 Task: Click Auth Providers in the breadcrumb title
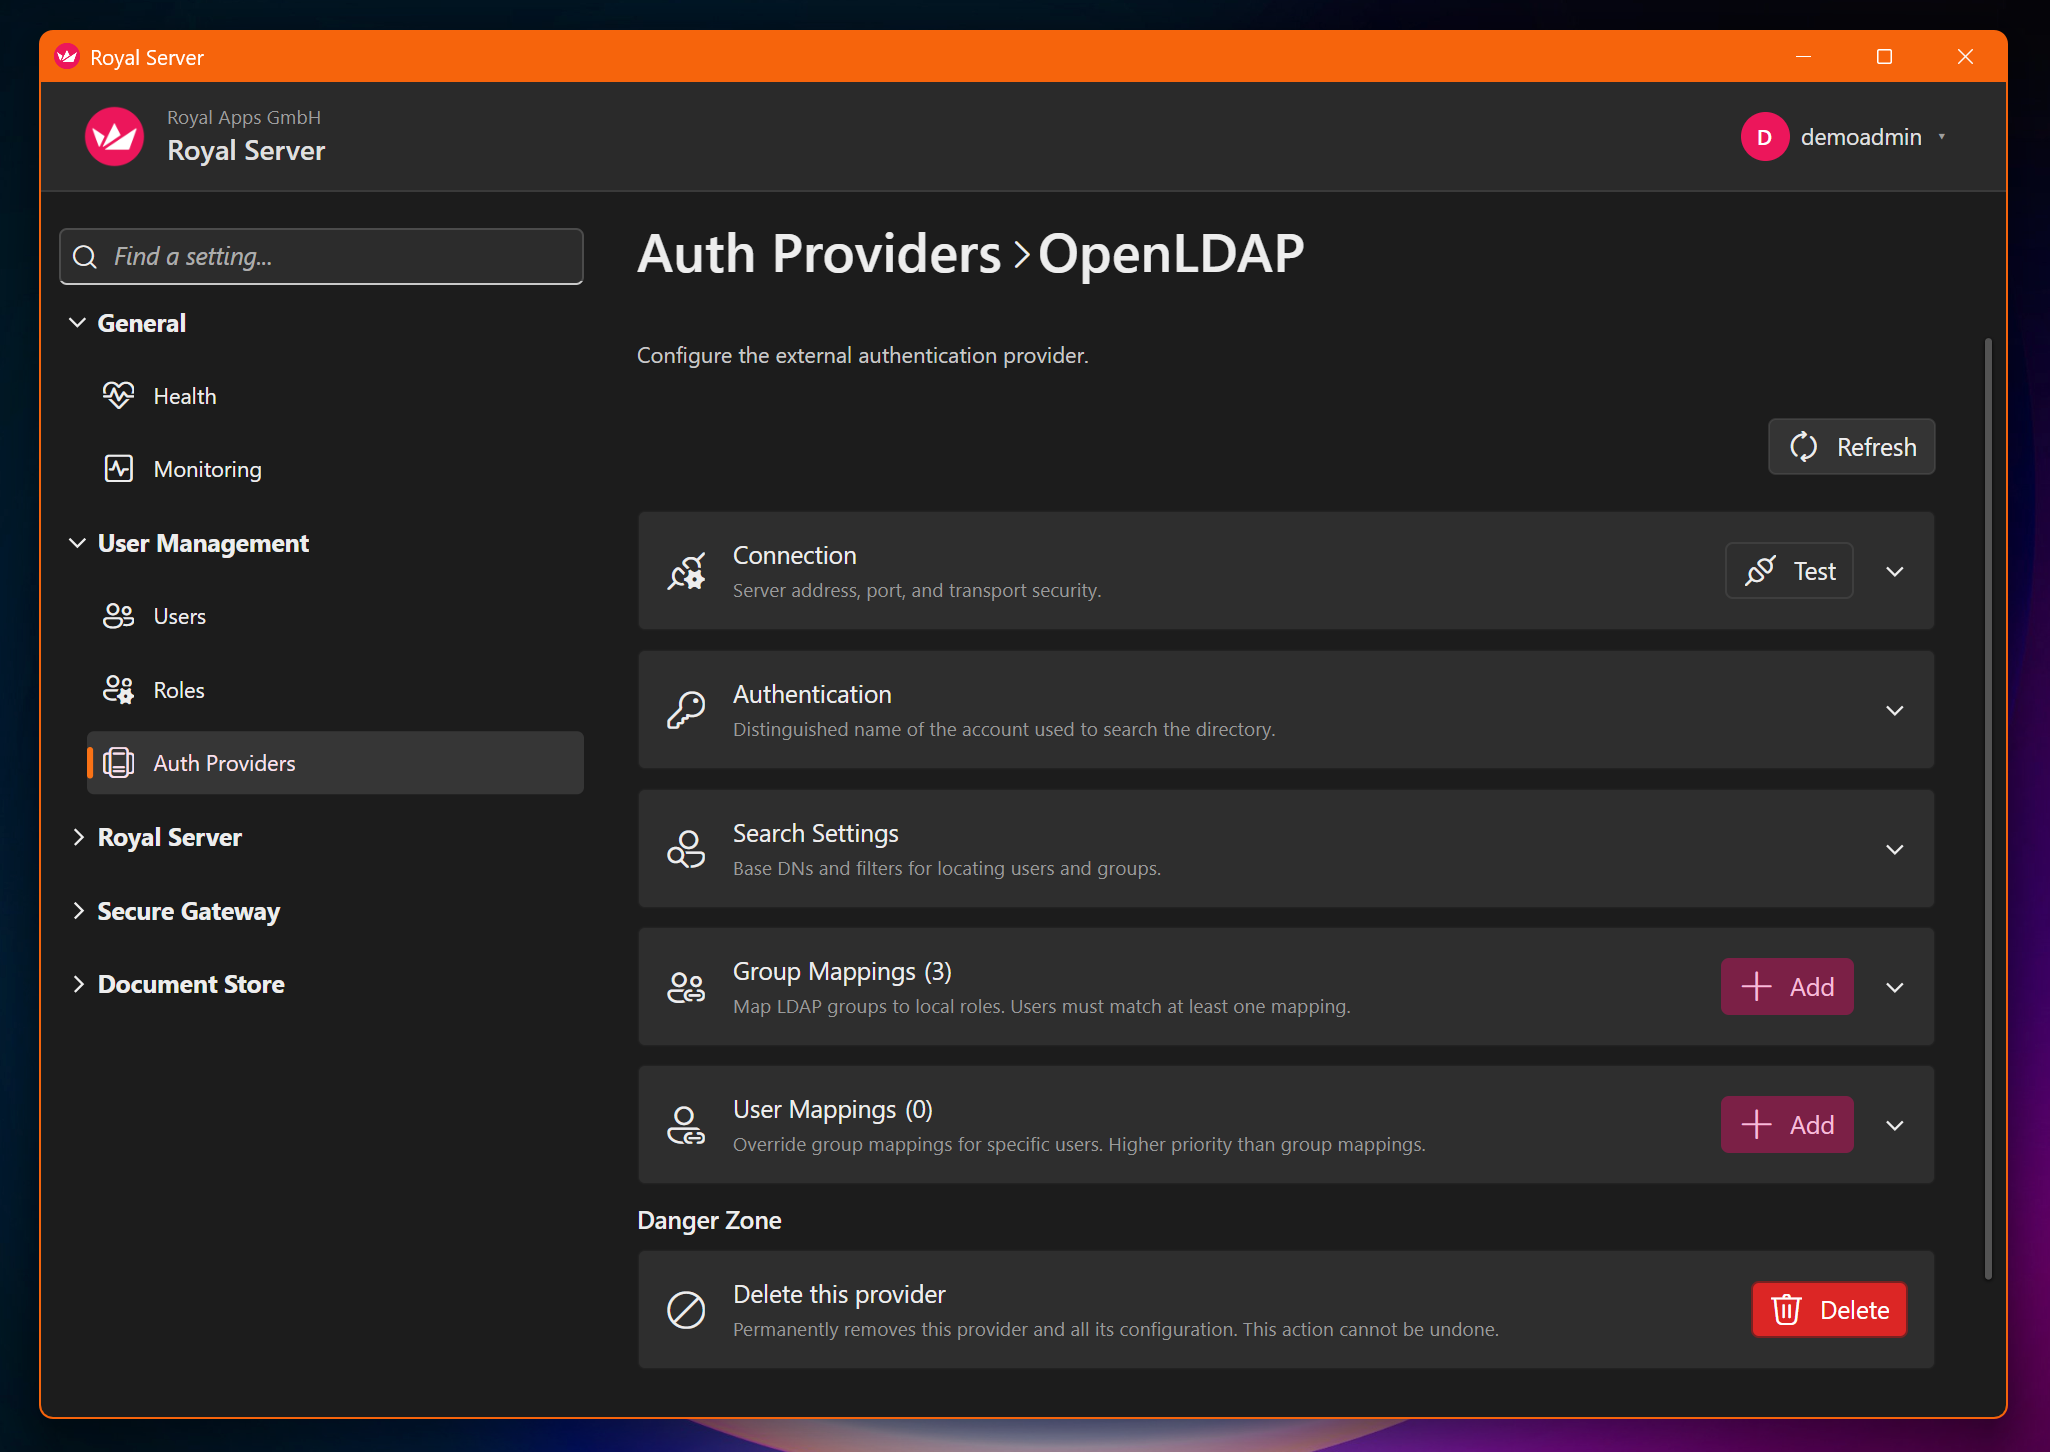point(818,254)
